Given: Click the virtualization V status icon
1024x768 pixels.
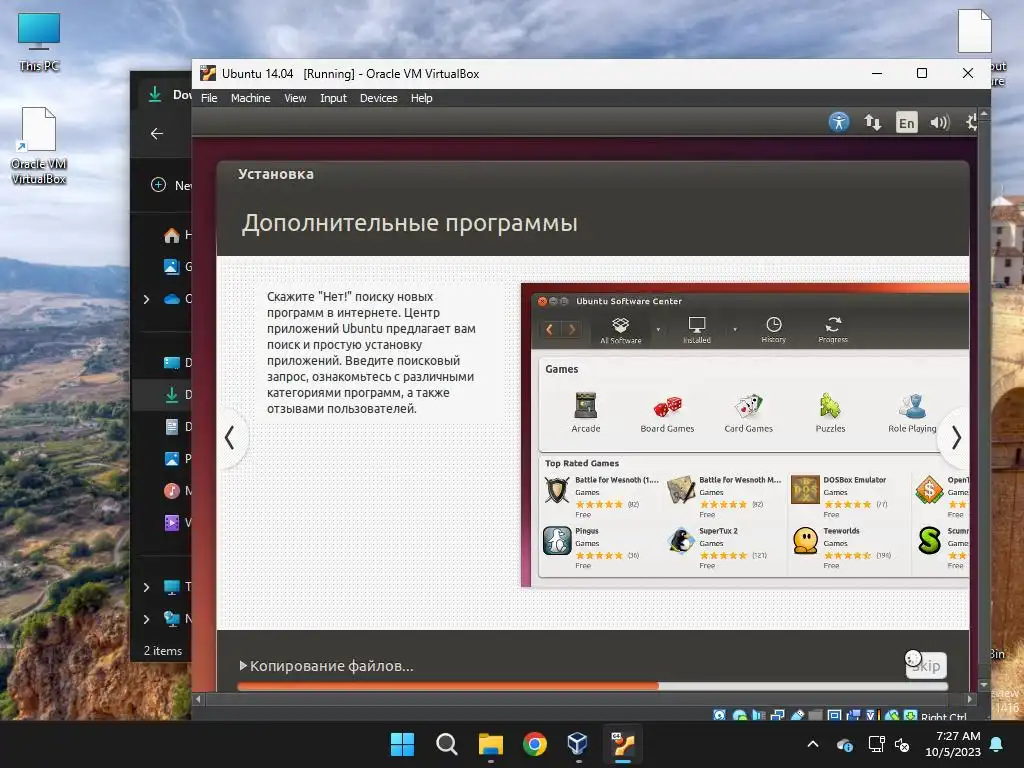Looking at the screenshot, I should tap(872, 715).
